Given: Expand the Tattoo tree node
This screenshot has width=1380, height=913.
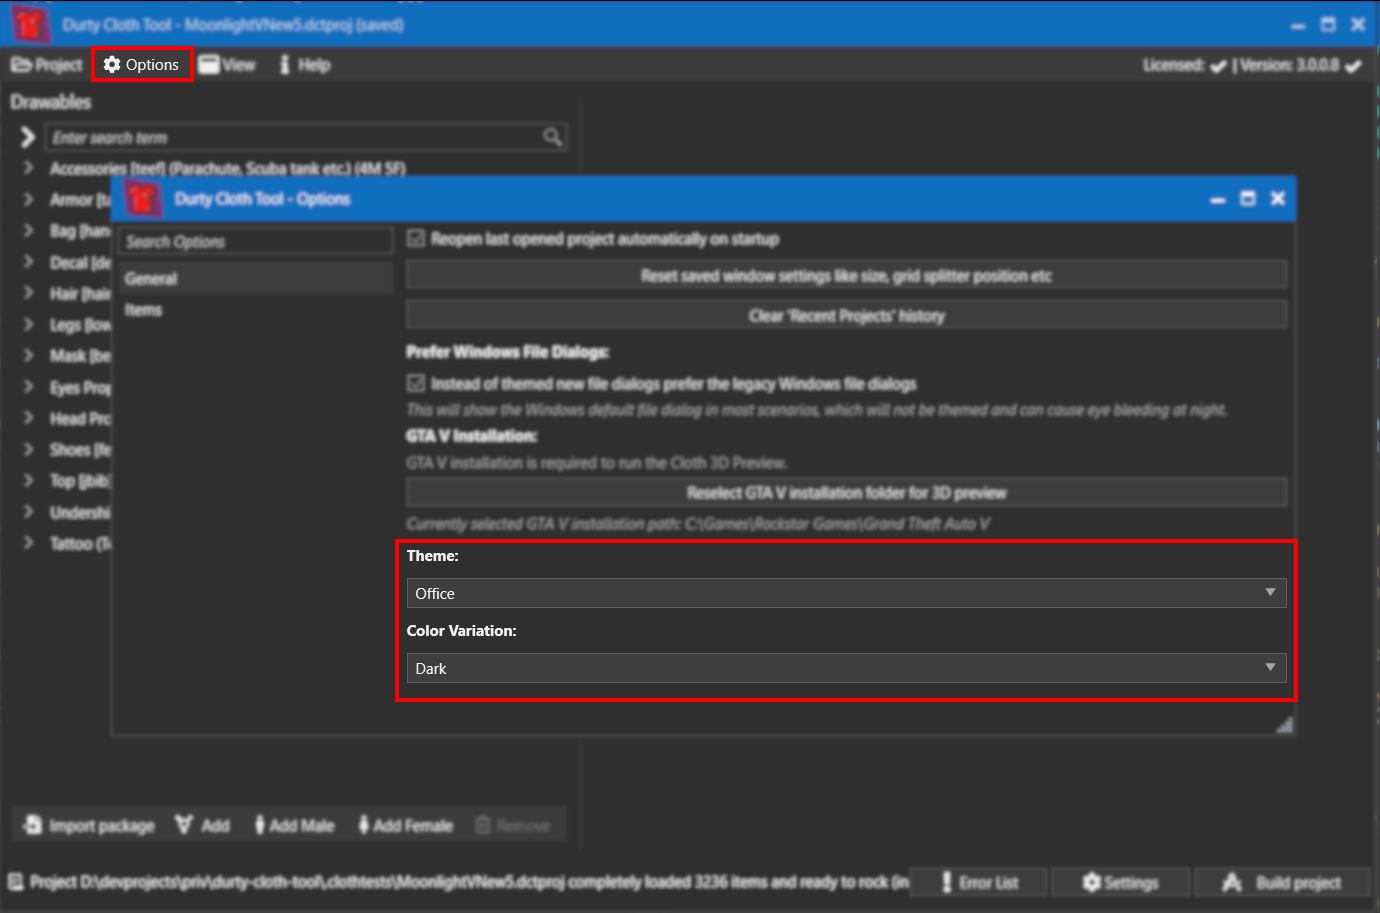Looking at the screenshot, I should tap(28, 543).
